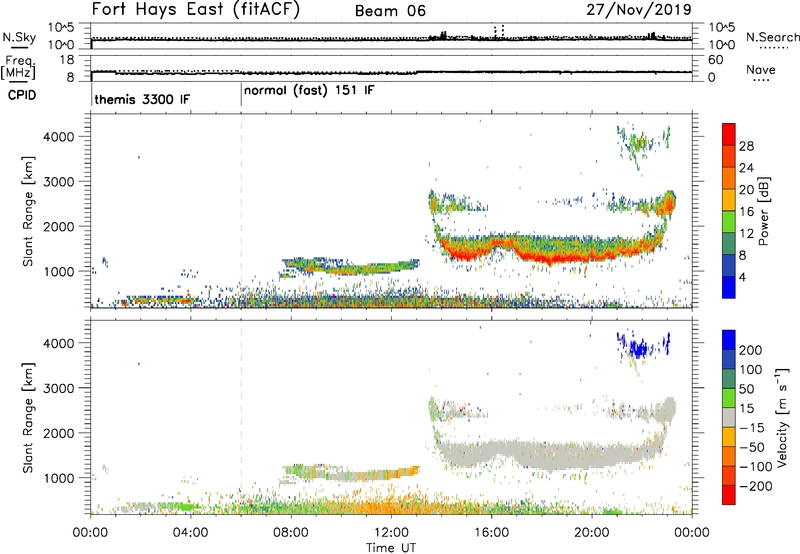
Task: Click the date '27/Nov/2019'
Action: (x=639, y=9)
